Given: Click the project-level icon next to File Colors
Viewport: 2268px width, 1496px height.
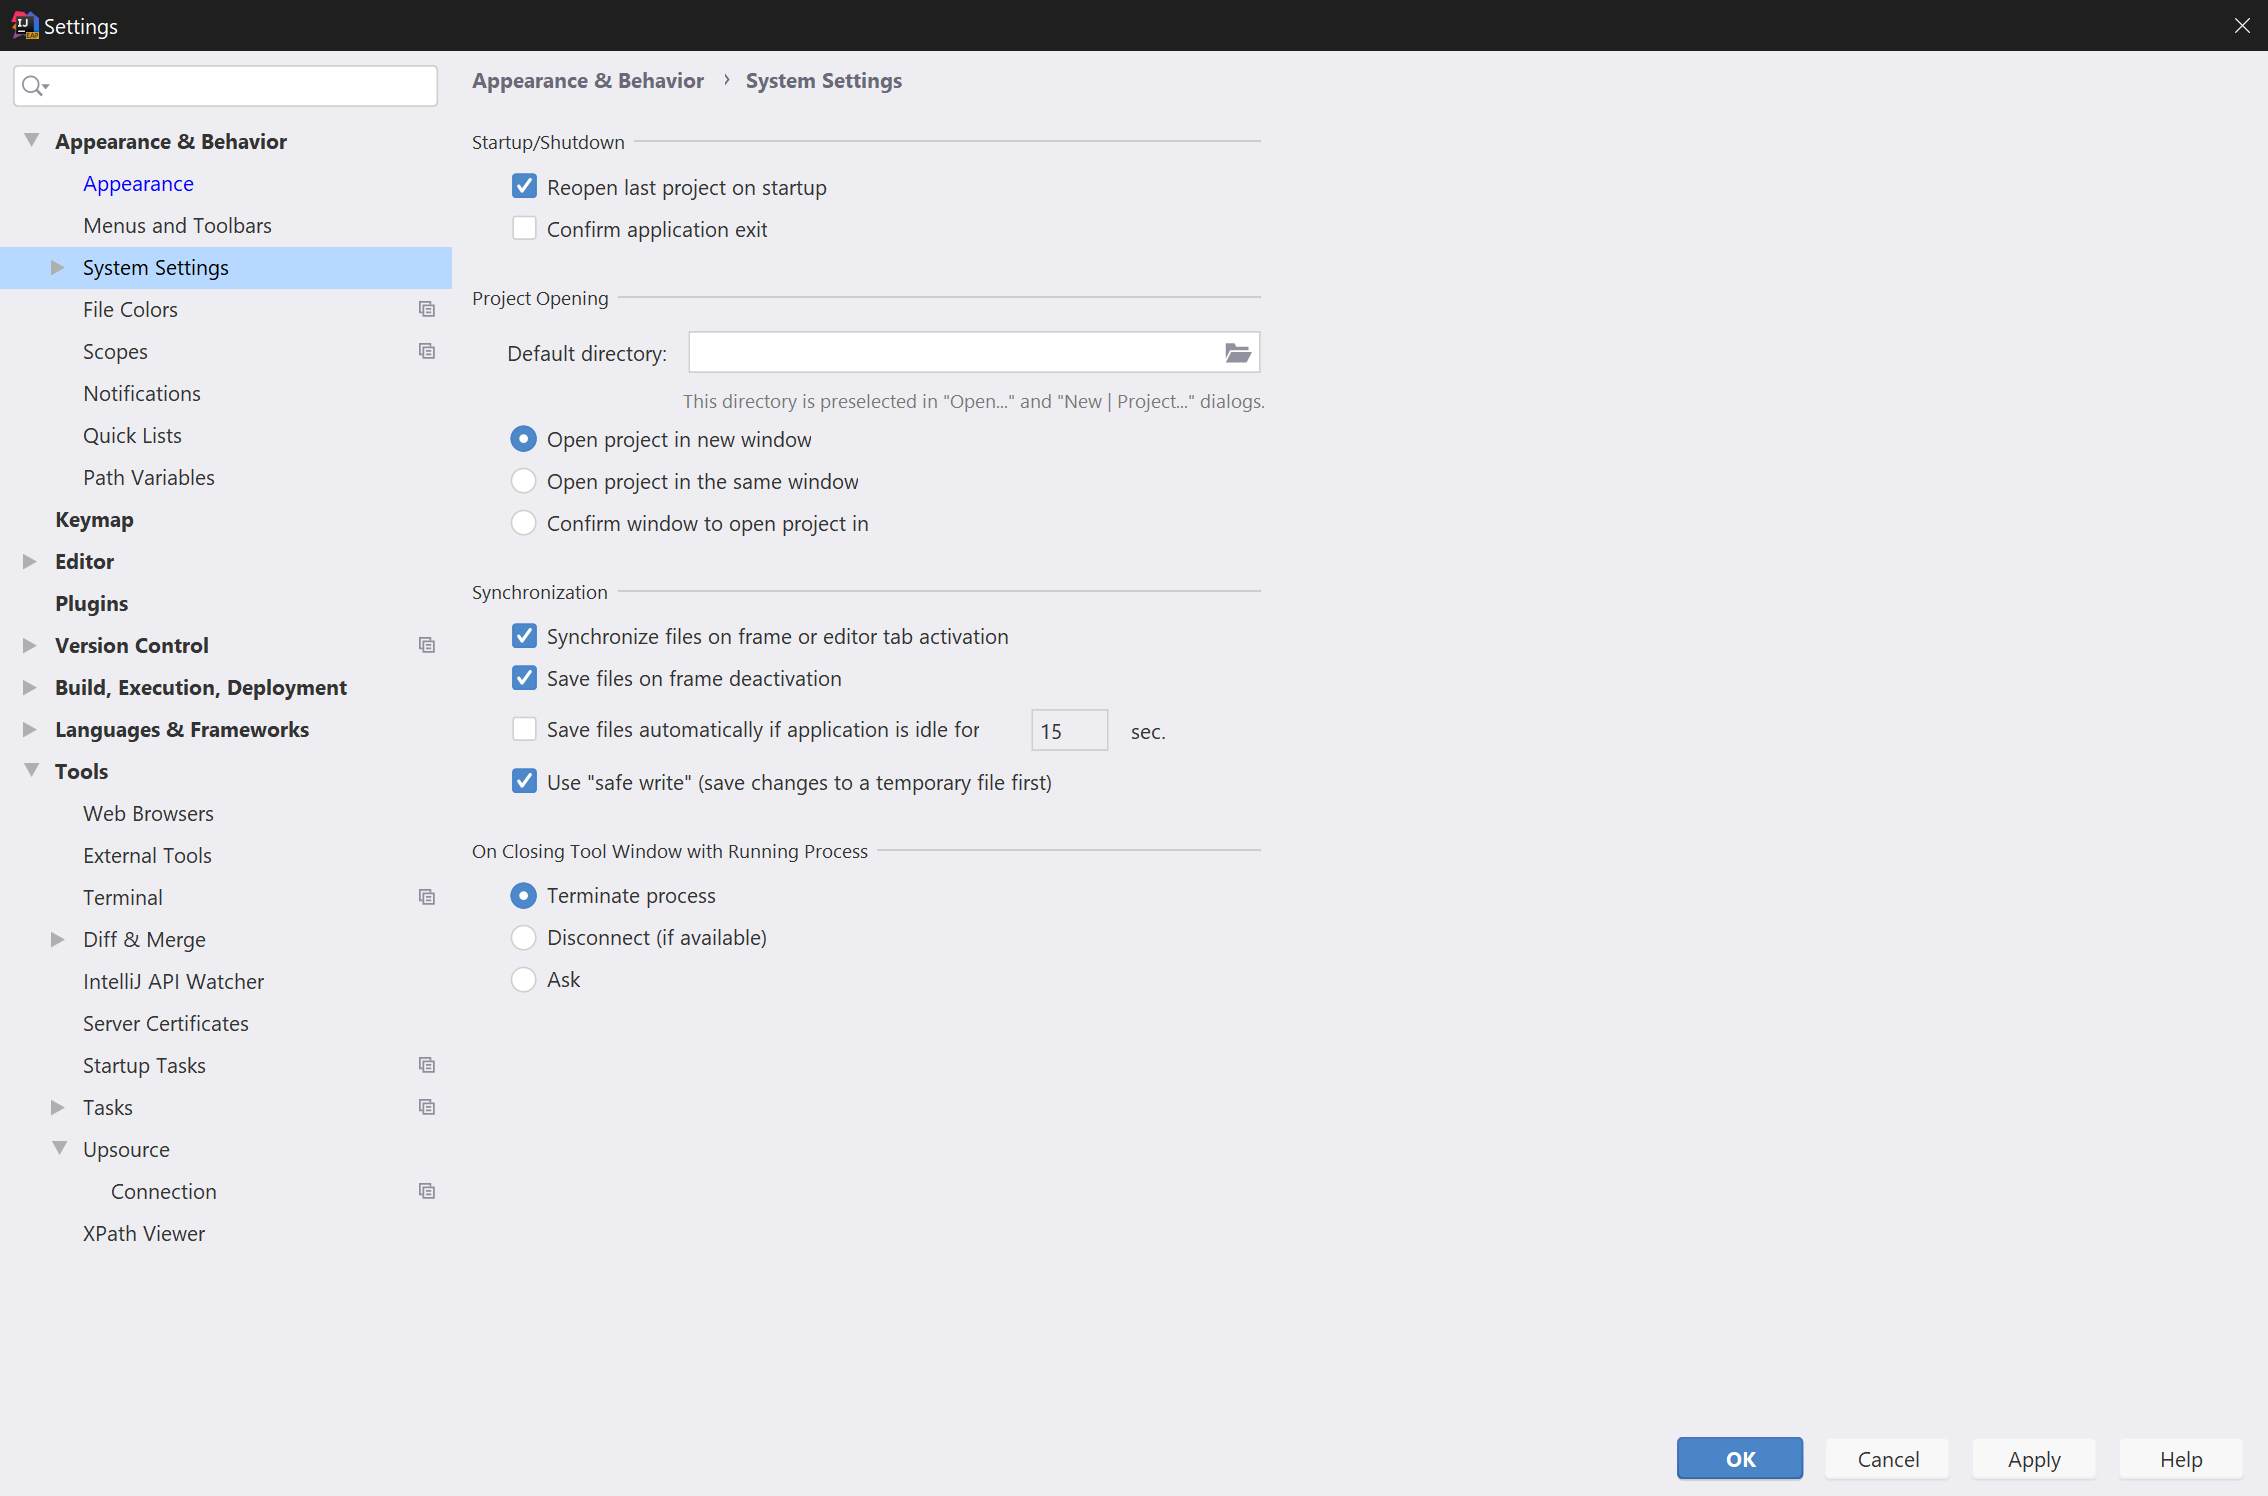Looking at the screenshot, I should click(x=427, y=310).
